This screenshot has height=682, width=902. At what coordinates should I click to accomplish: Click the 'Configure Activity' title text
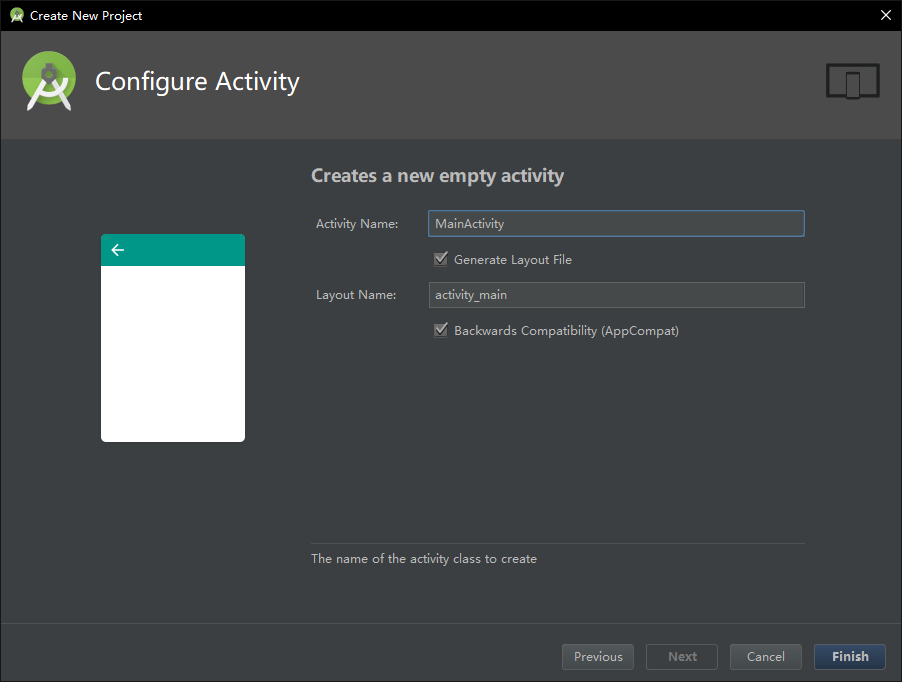pos(197,82)
